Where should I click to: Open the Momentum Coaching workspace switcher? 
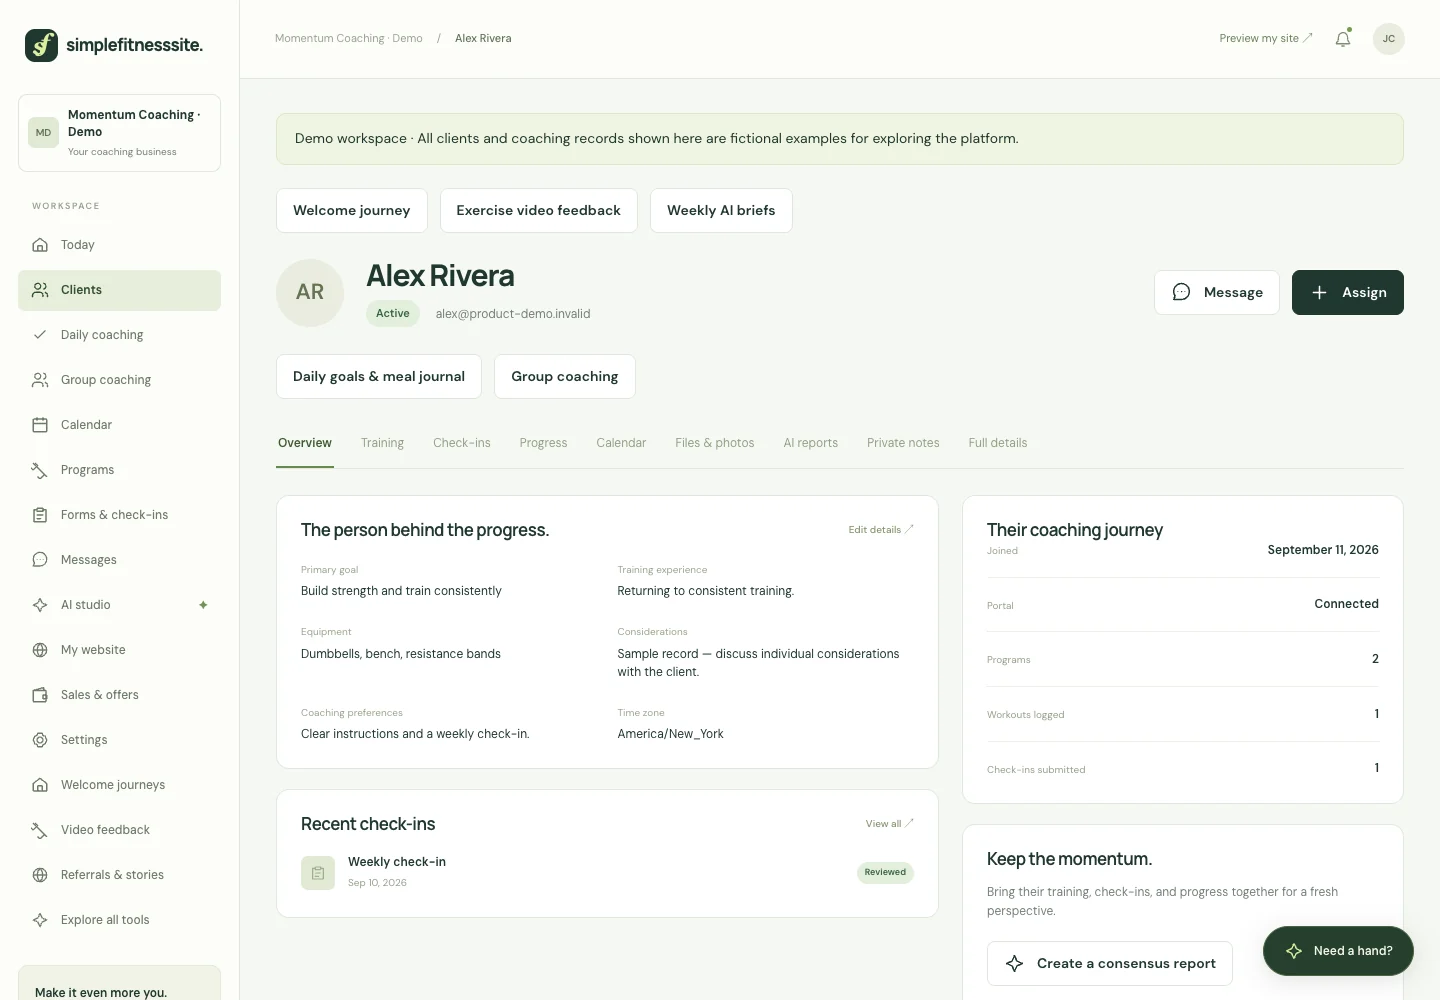pyautogui.click(x=119, y=133)
